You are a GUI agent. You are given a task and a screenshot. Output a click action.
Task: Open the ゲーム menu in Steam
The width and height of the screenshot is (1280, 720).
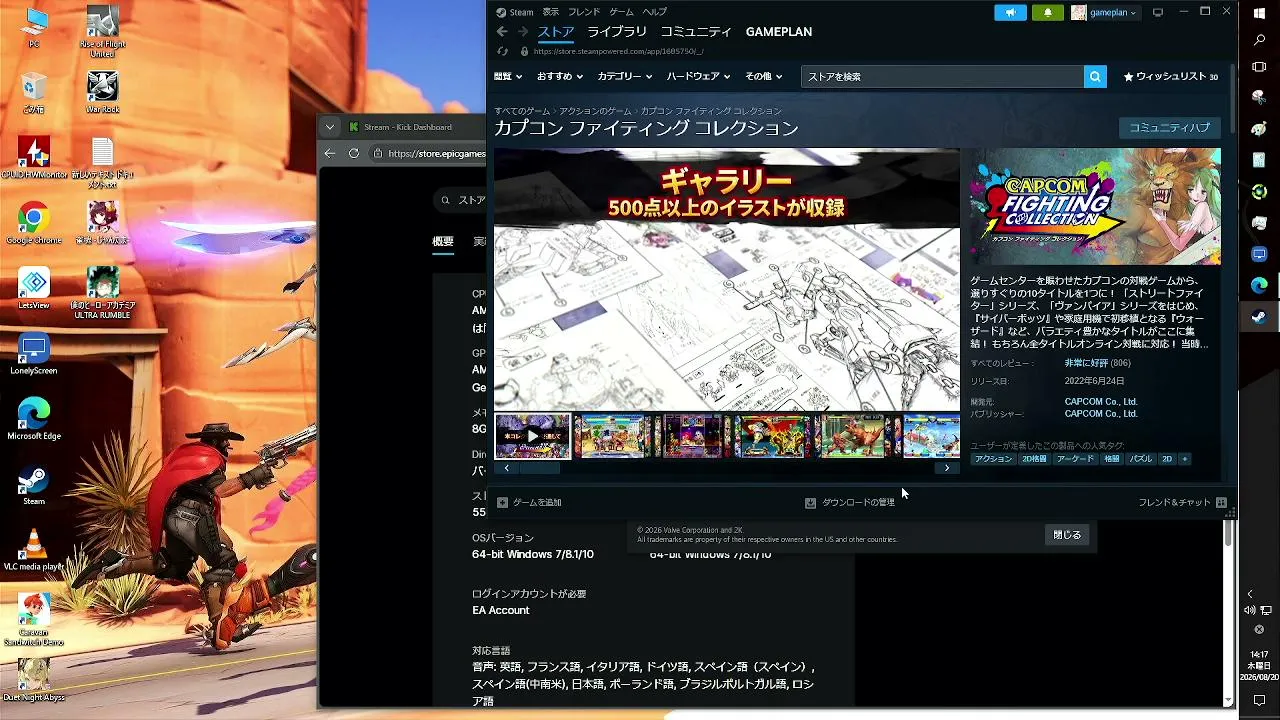tap(621, 12)
